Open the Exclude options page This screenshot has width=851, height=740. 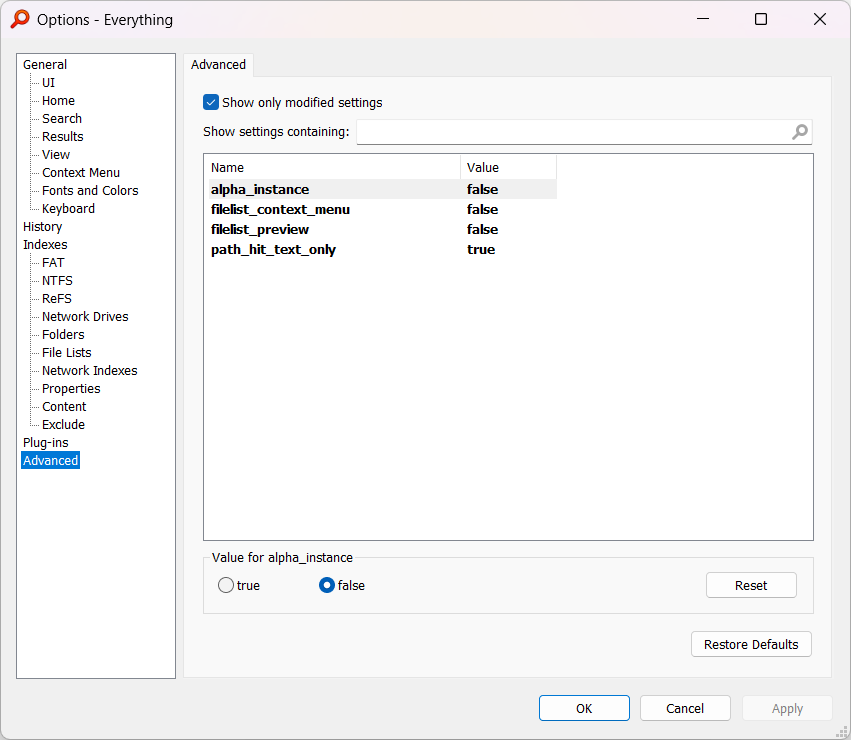pyautogui.click(x=63, y=425)
